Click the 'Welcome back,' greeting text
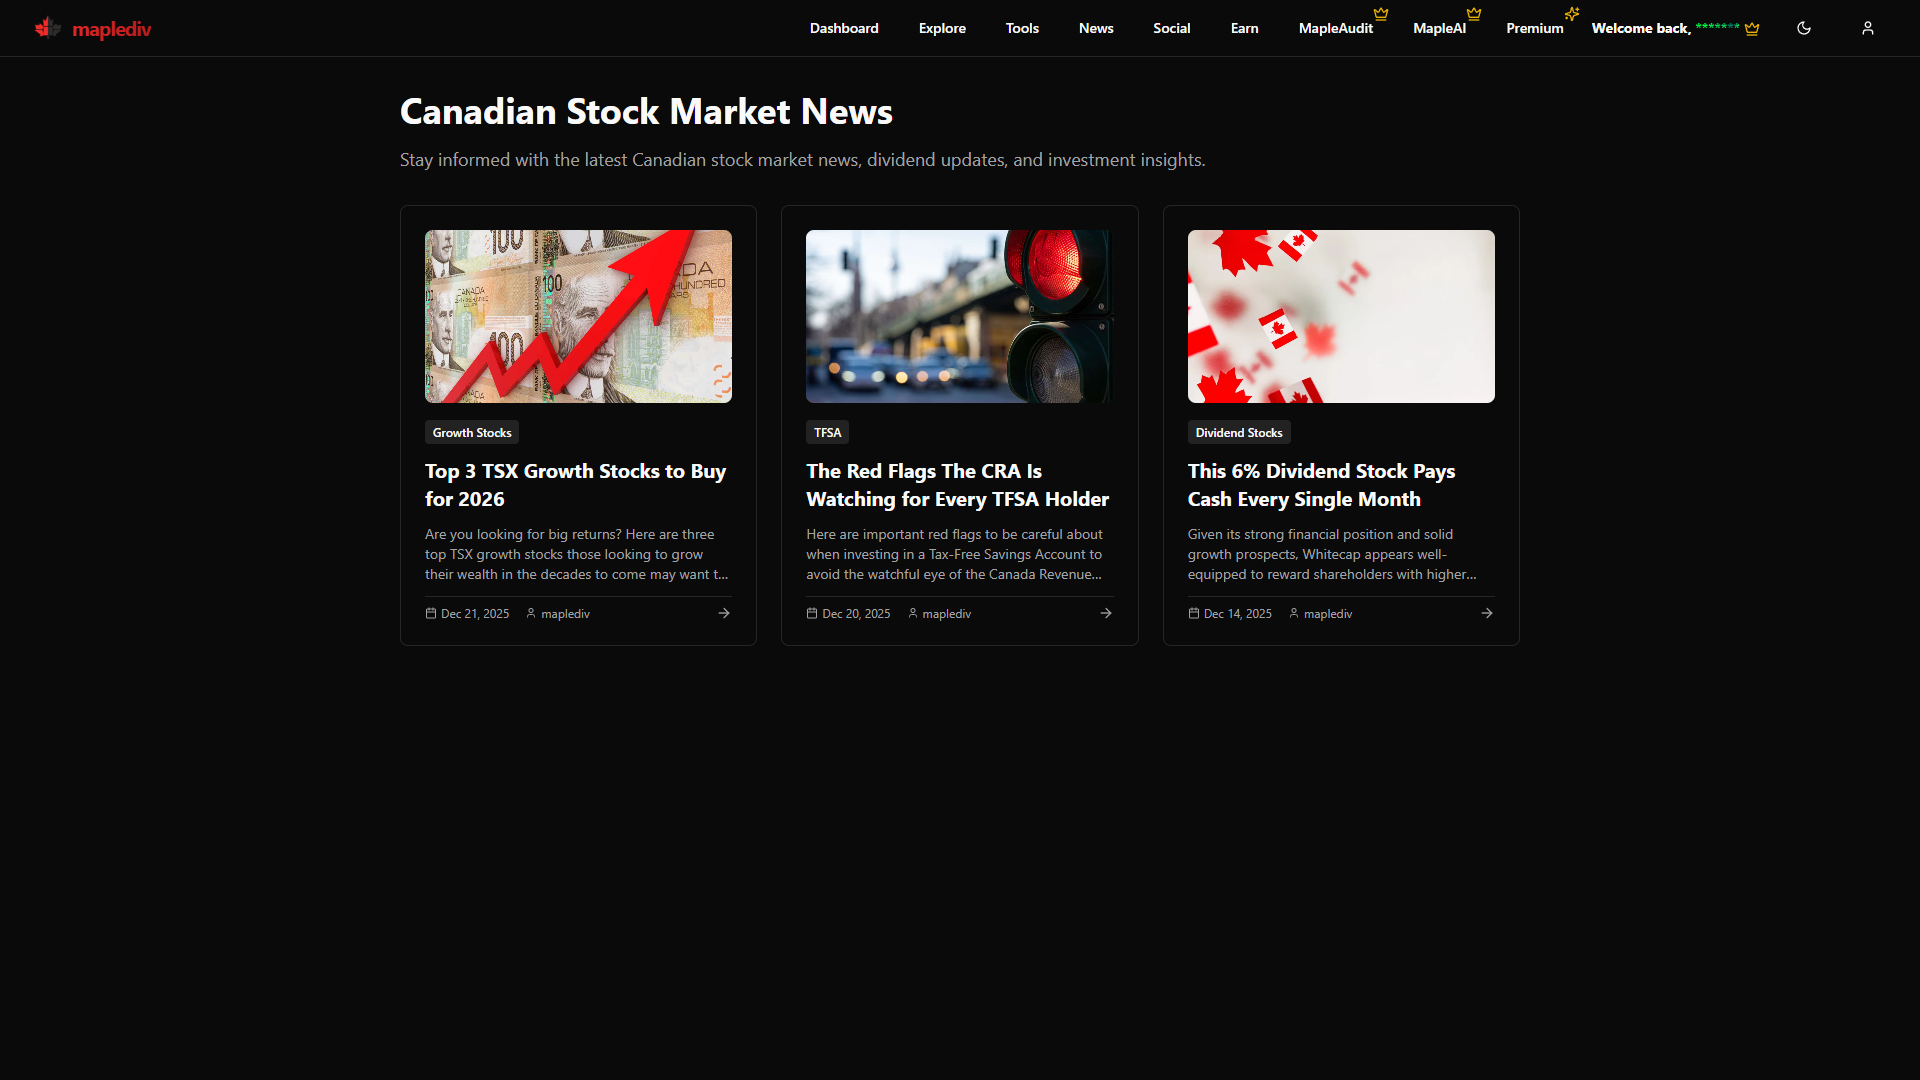This screenshot has height=1080, width=1920. [1641, 28]
